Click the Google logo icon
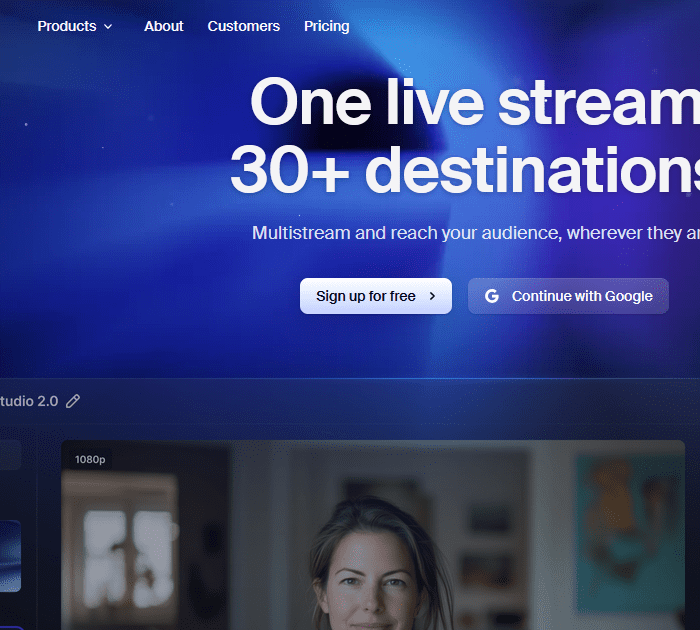This screenshot has height=630, width=700. coord(491,296)
